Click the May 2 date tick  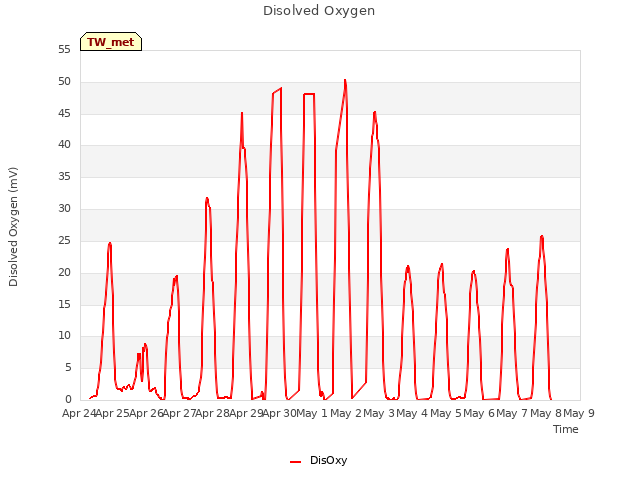click(x=346, y=413)
